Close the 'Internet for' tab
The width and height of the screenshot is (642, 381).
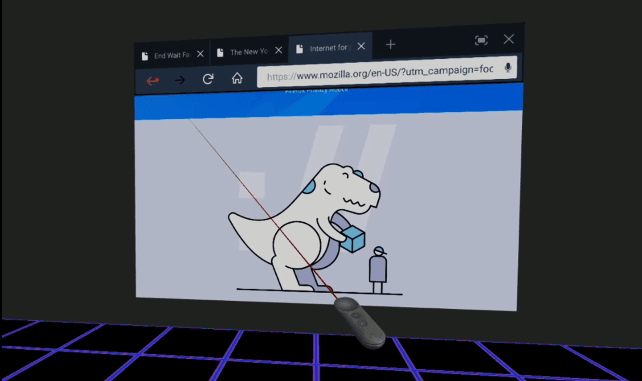click(x=361, y=46)
